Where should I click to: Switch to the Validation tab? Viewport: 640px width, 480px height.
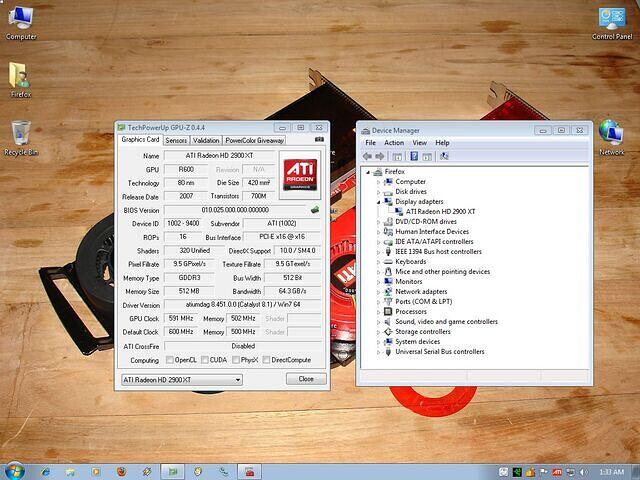click(x=206, y=140)
